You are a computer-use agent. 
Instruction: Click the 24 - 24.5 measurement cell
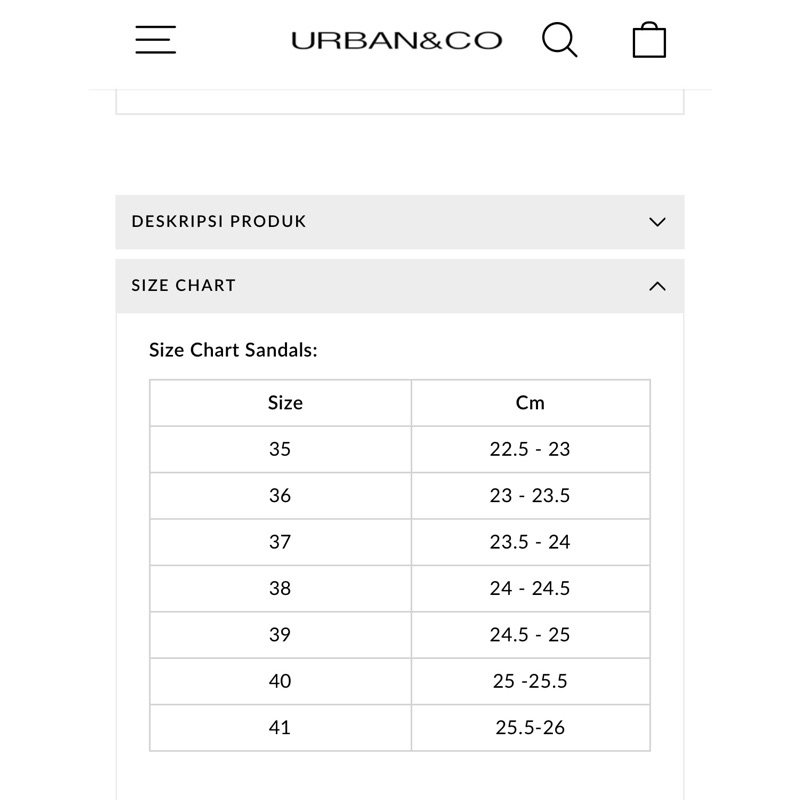[530, 589]
